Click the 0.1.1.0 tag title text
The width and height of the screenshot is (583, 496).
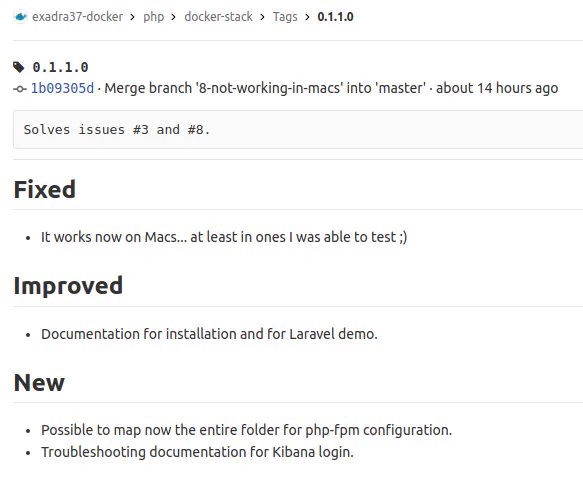click(x=60, y=67)
